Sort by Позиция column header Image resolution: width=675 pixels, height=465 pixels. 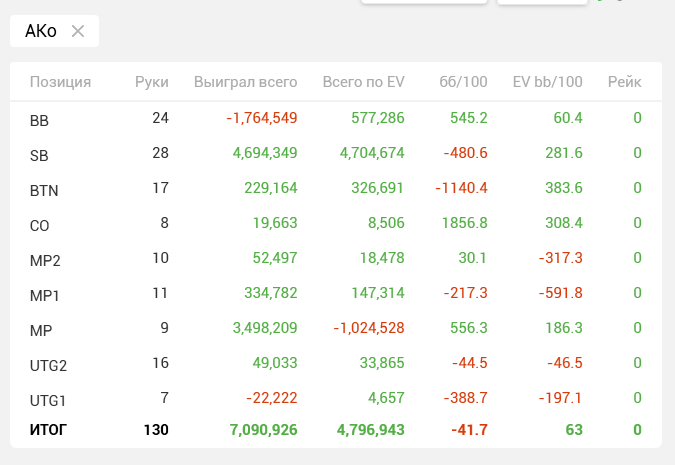point(60,82)
